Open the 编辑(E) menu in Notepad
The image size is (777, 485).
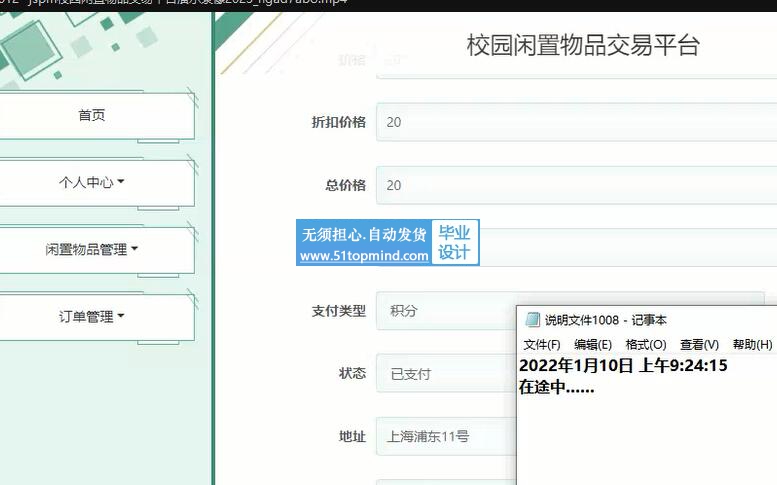click(593, 344)
